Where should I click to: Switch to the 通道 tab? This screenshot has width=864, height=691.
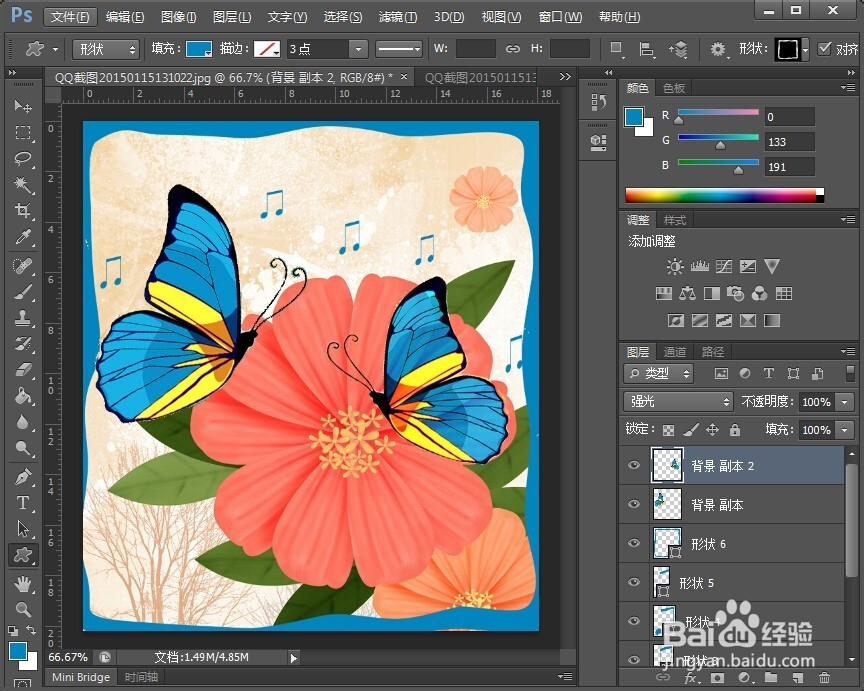[x=673, y=351]
